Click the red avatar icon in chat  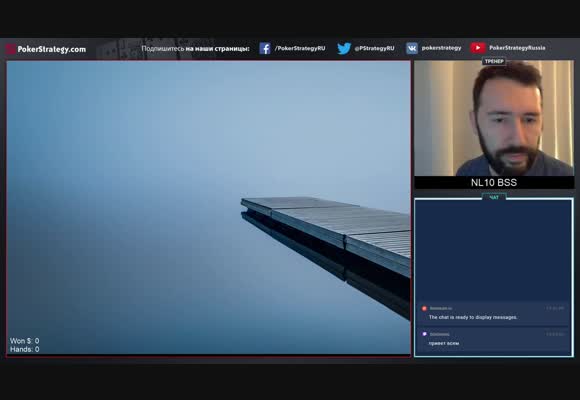[x=424, y=308]
